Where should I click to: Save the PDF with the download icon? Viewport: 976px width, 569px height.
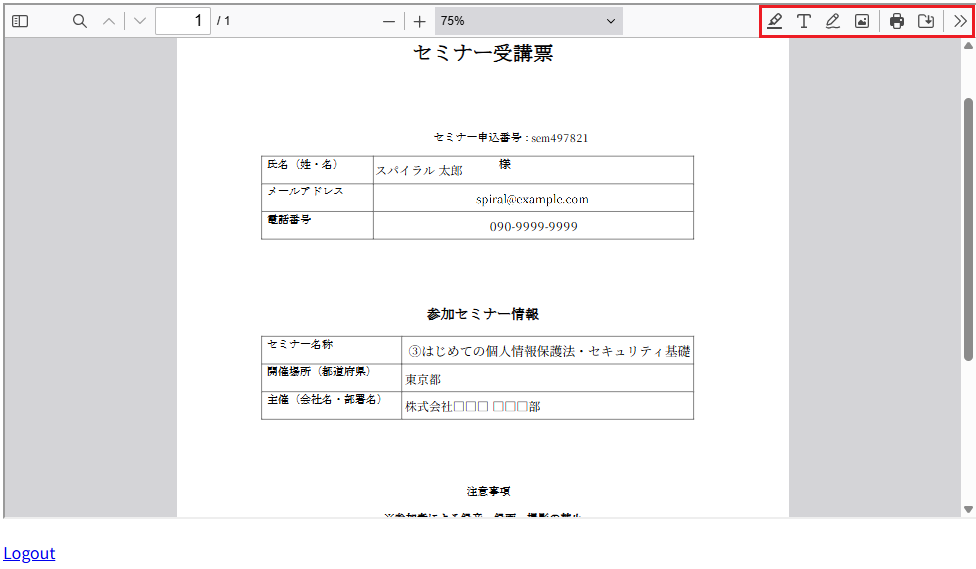[x=926, y=21]
